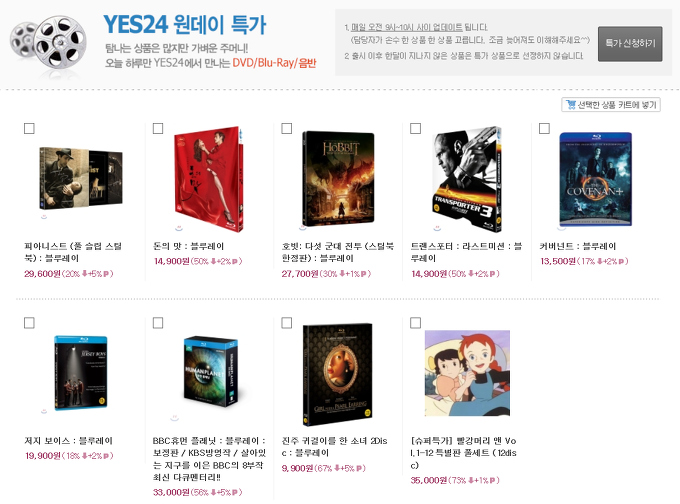The height and width of the screenshot is (504, 680).
Task: Click the cart icon on add-to-cart button
Action: tap(571, 105)
